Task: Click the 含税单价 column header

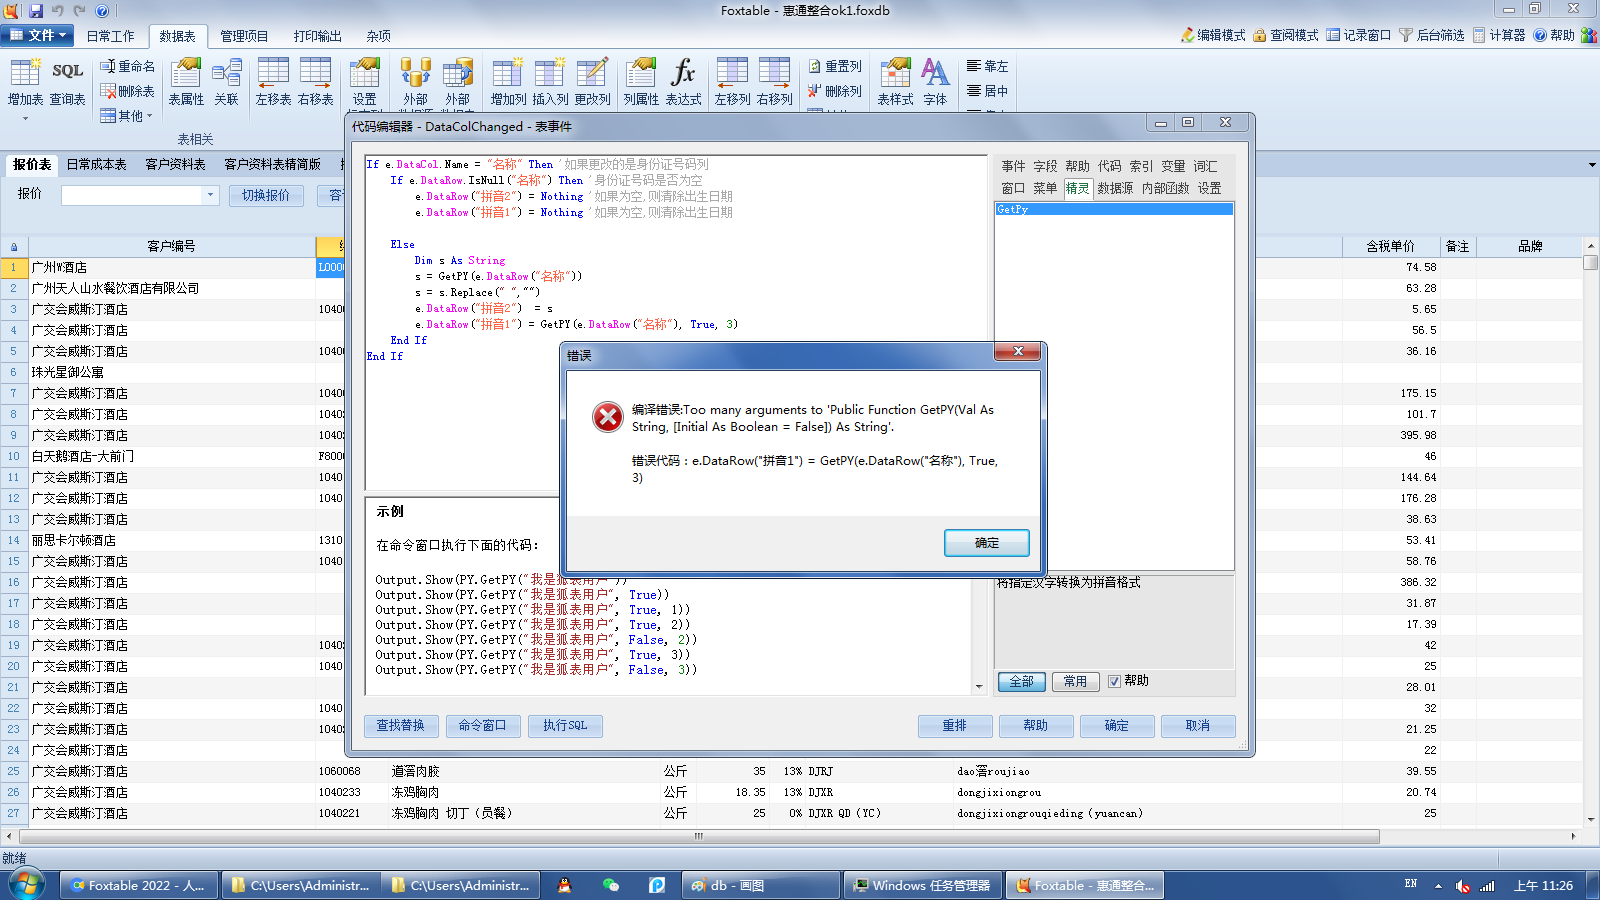Action: tap(1391, 246)
